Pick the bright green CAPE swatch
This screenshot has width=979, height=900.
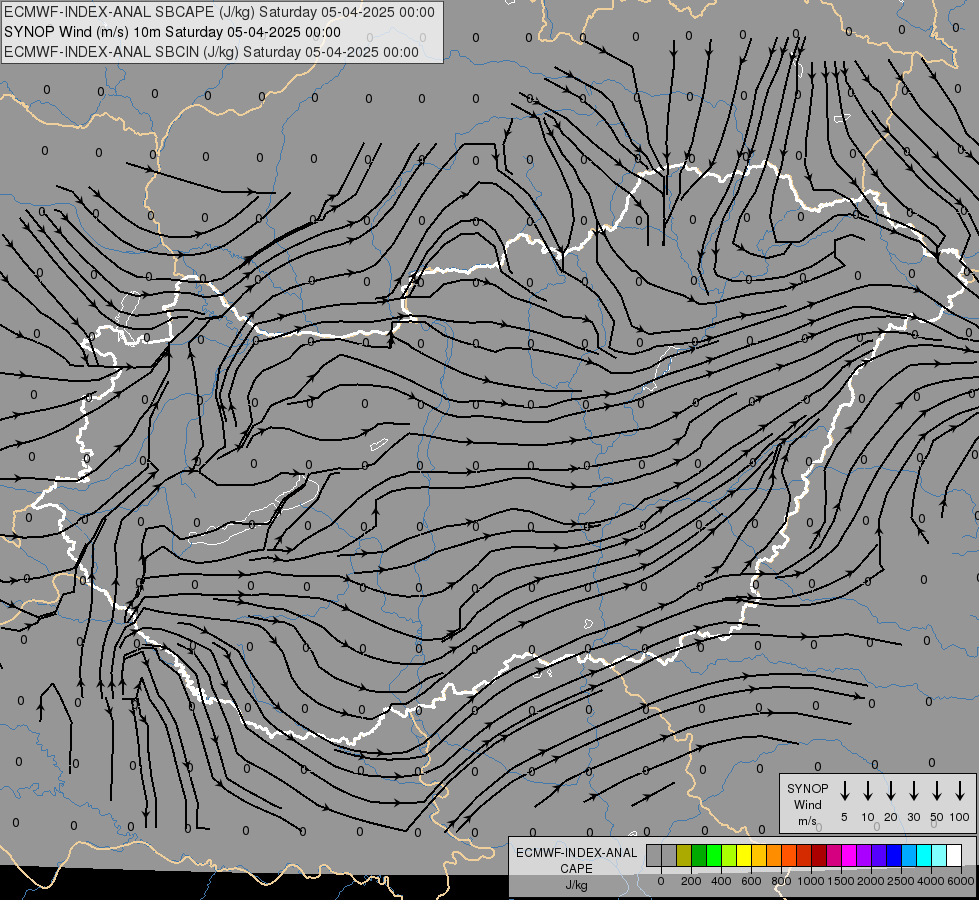(x=714, y=855)
